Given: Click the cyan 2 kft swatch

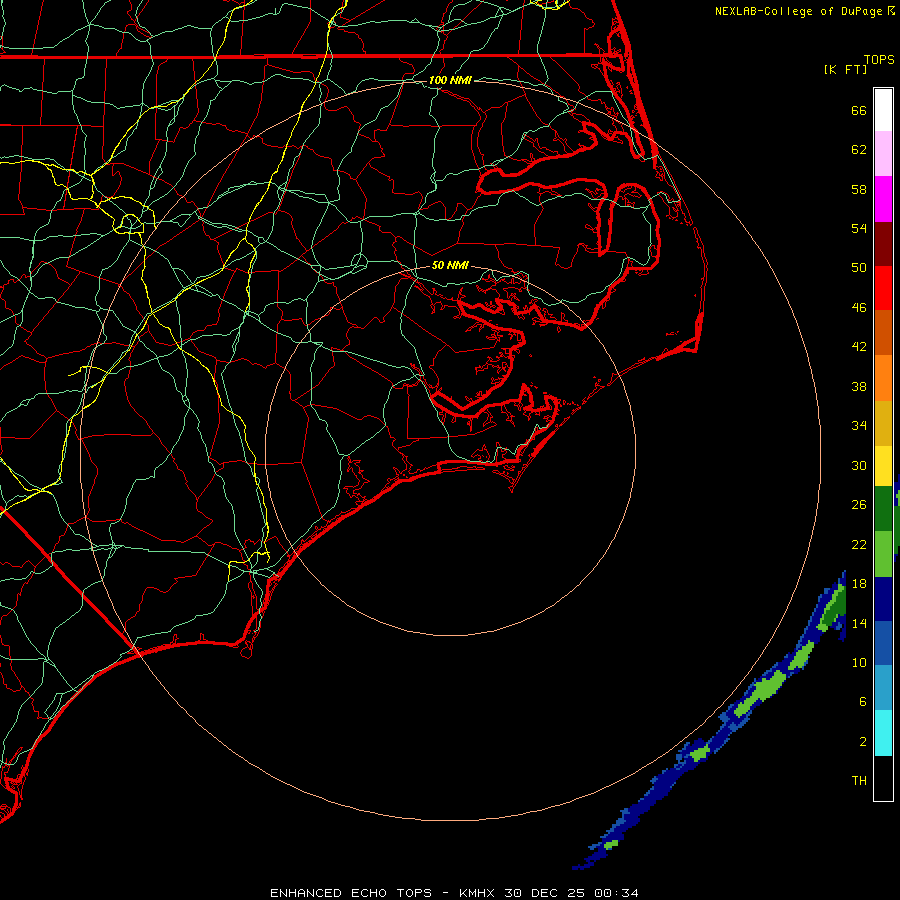Looking at the screenshot, I should [x=883, y=733].
